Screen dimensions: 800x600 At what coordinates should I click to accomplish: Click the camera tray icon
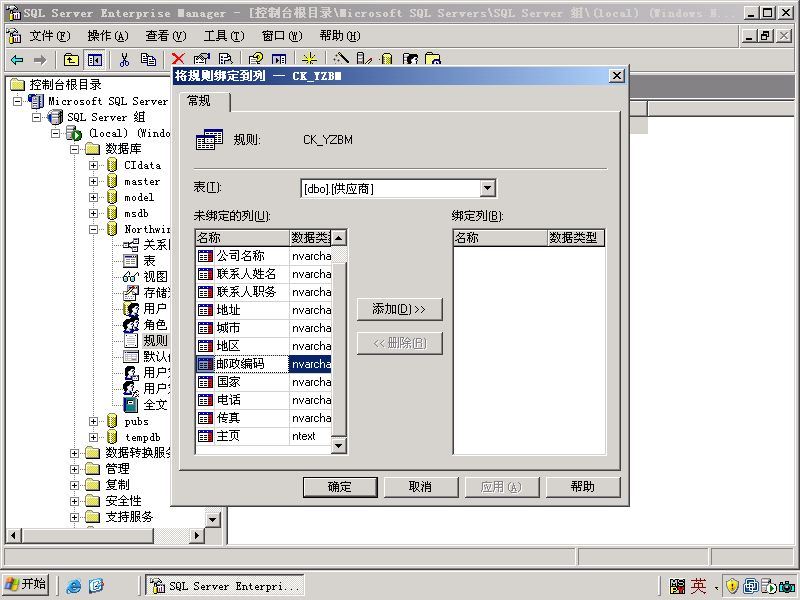point(787,586)
